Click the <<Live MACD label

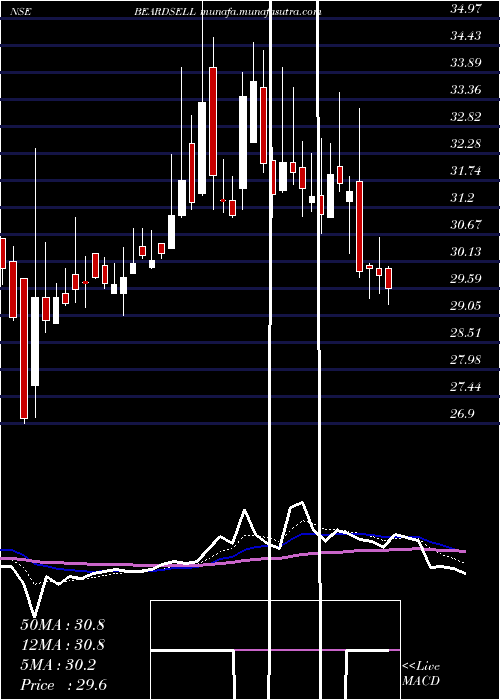(421, 674)
